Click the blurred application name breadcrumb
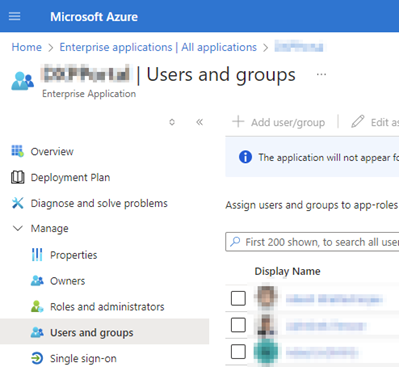 (x=299, y=47)
